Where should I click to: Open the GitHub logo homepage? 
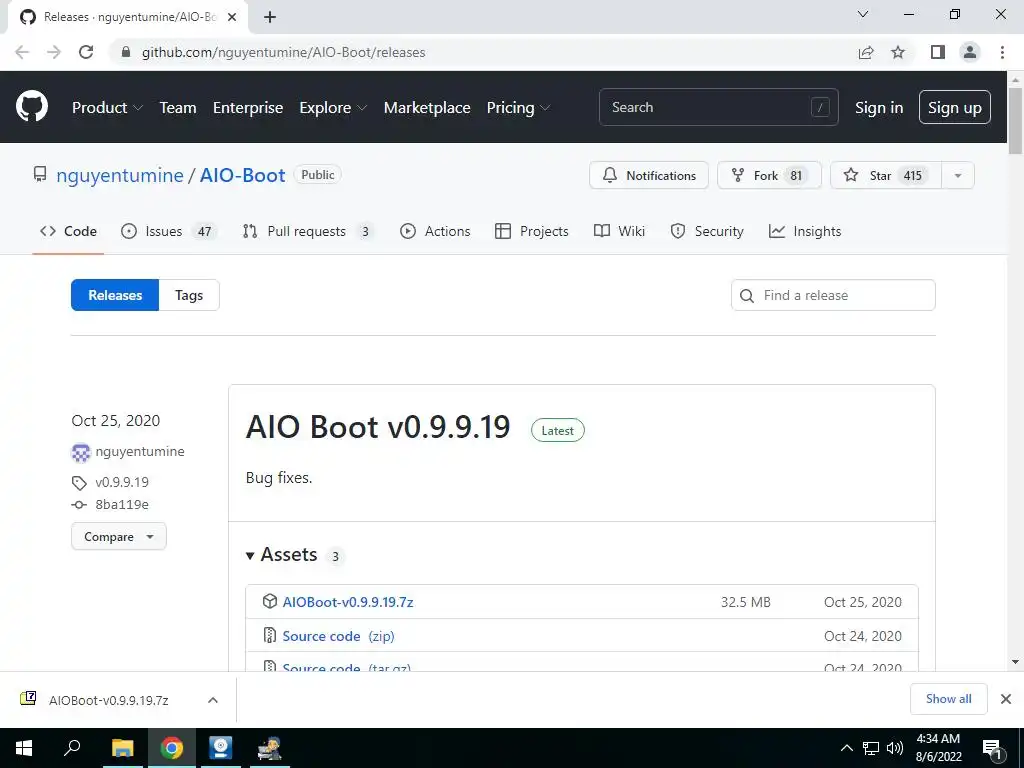tap(32, 107)
